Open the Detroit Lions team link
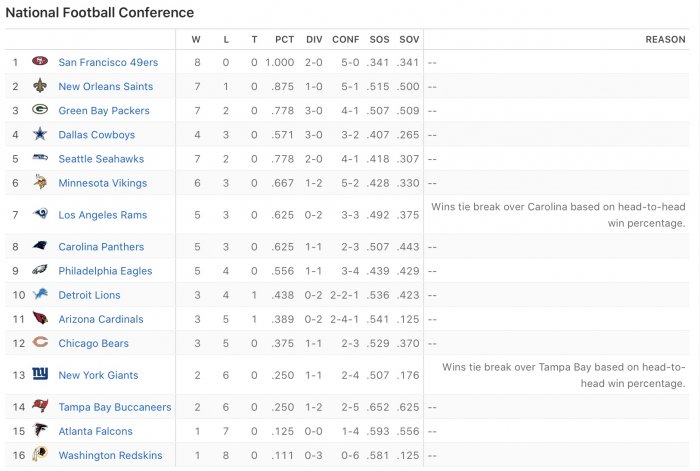The width and height of the screenshot is (700, 471). (x=89, y=295)
